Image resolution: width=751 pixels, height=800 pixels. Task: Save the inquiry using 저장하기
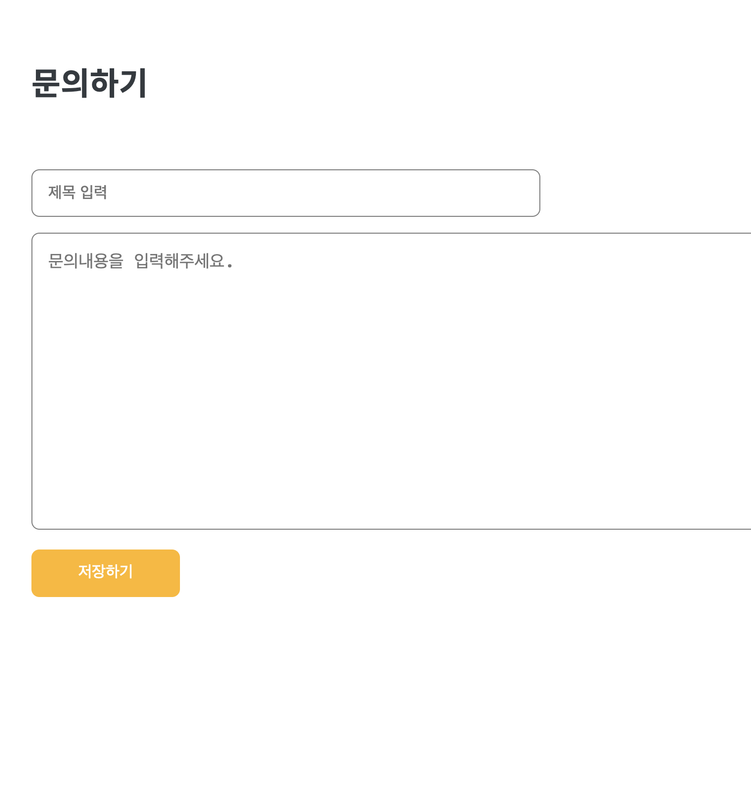click(106, 573)
